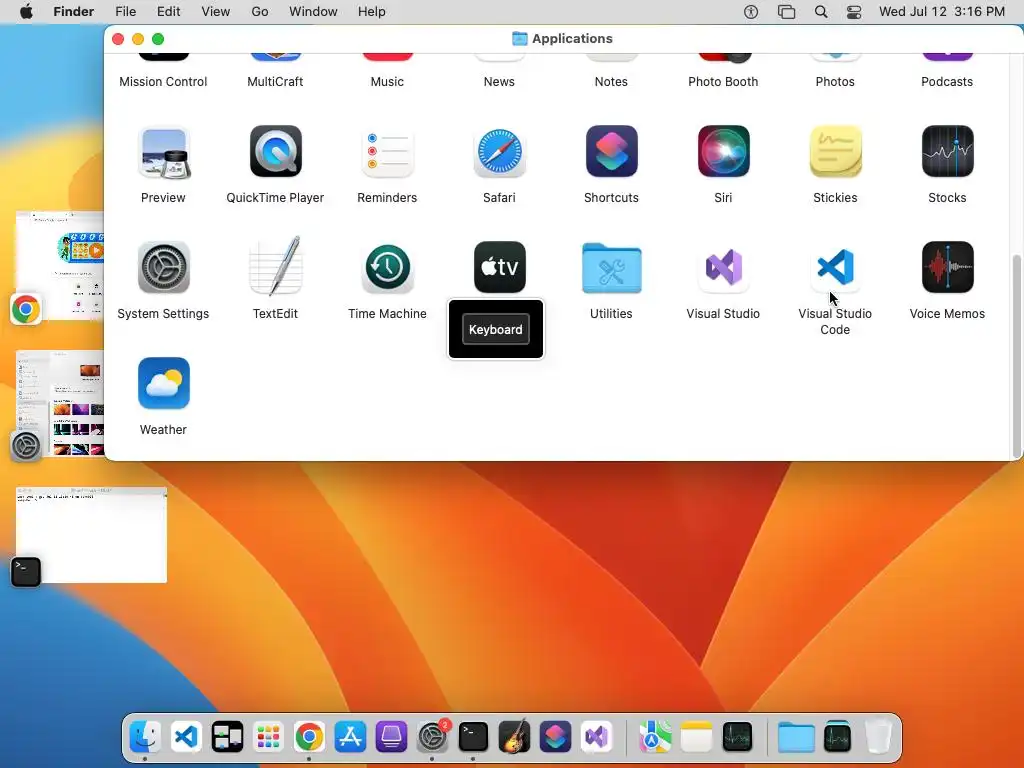Launch QuickTime Player from Applications
Image resolution: width=1024 pixels, height=768 pixels.
pos(276,152)
